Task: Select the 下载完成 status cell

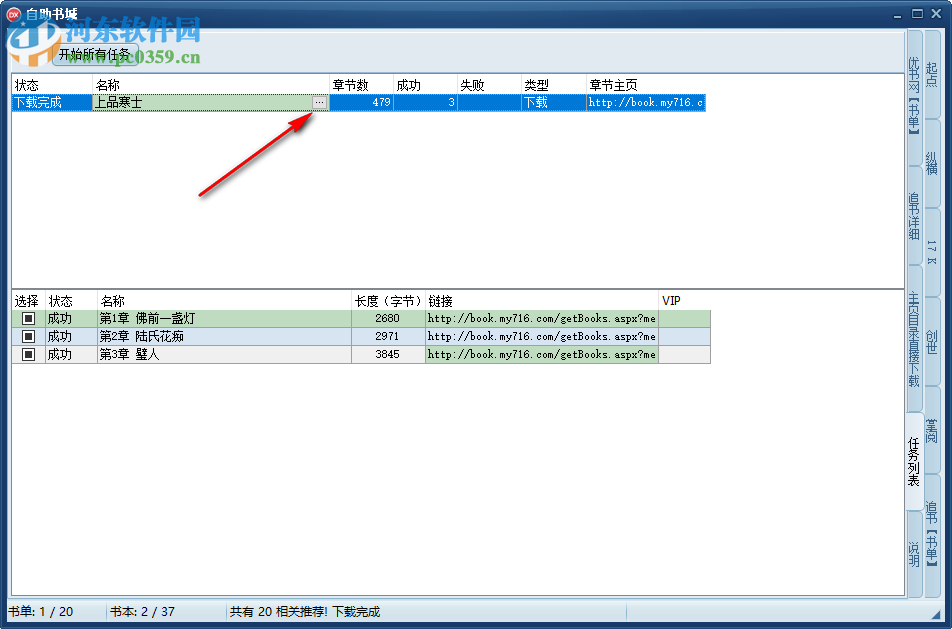Action: tap(52, 103)
